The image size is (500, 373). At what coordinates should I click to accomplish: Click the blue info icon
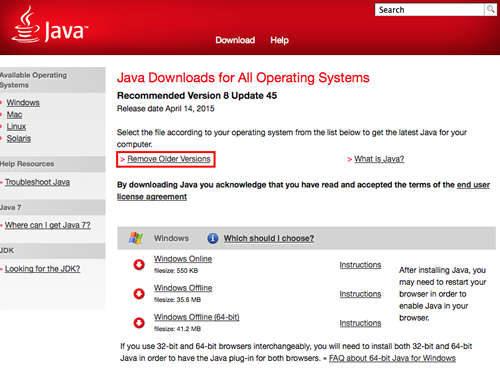click(x=213, y=238)
